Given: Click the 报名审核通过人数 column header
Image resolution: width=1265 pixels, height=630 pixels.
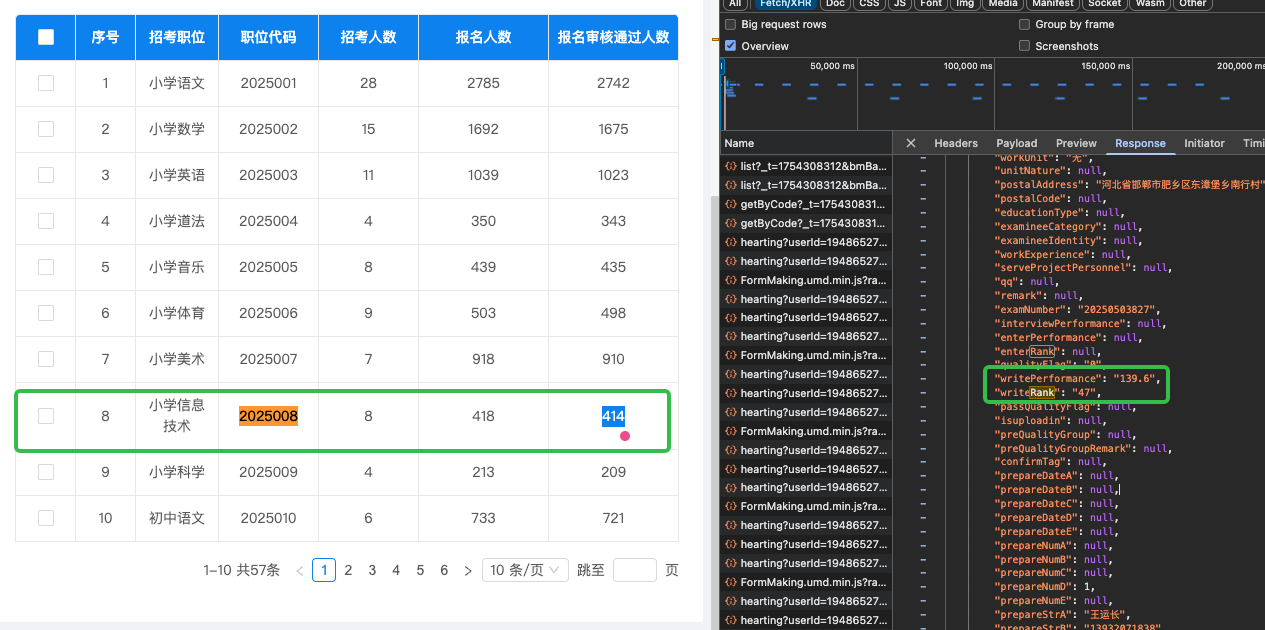Looking at the screenshot, I should point(613,38).
